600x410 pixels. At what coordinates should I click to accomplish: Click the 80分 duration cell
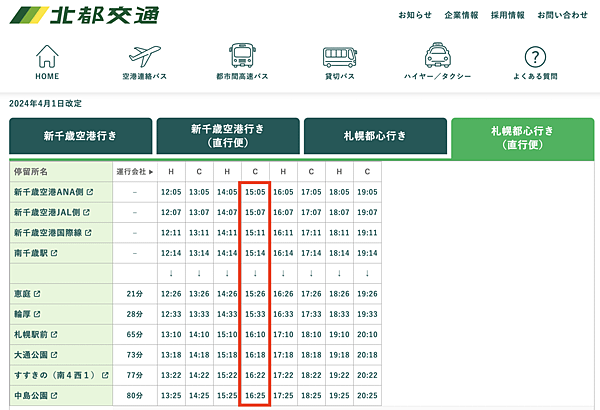[x=135, y=396]
